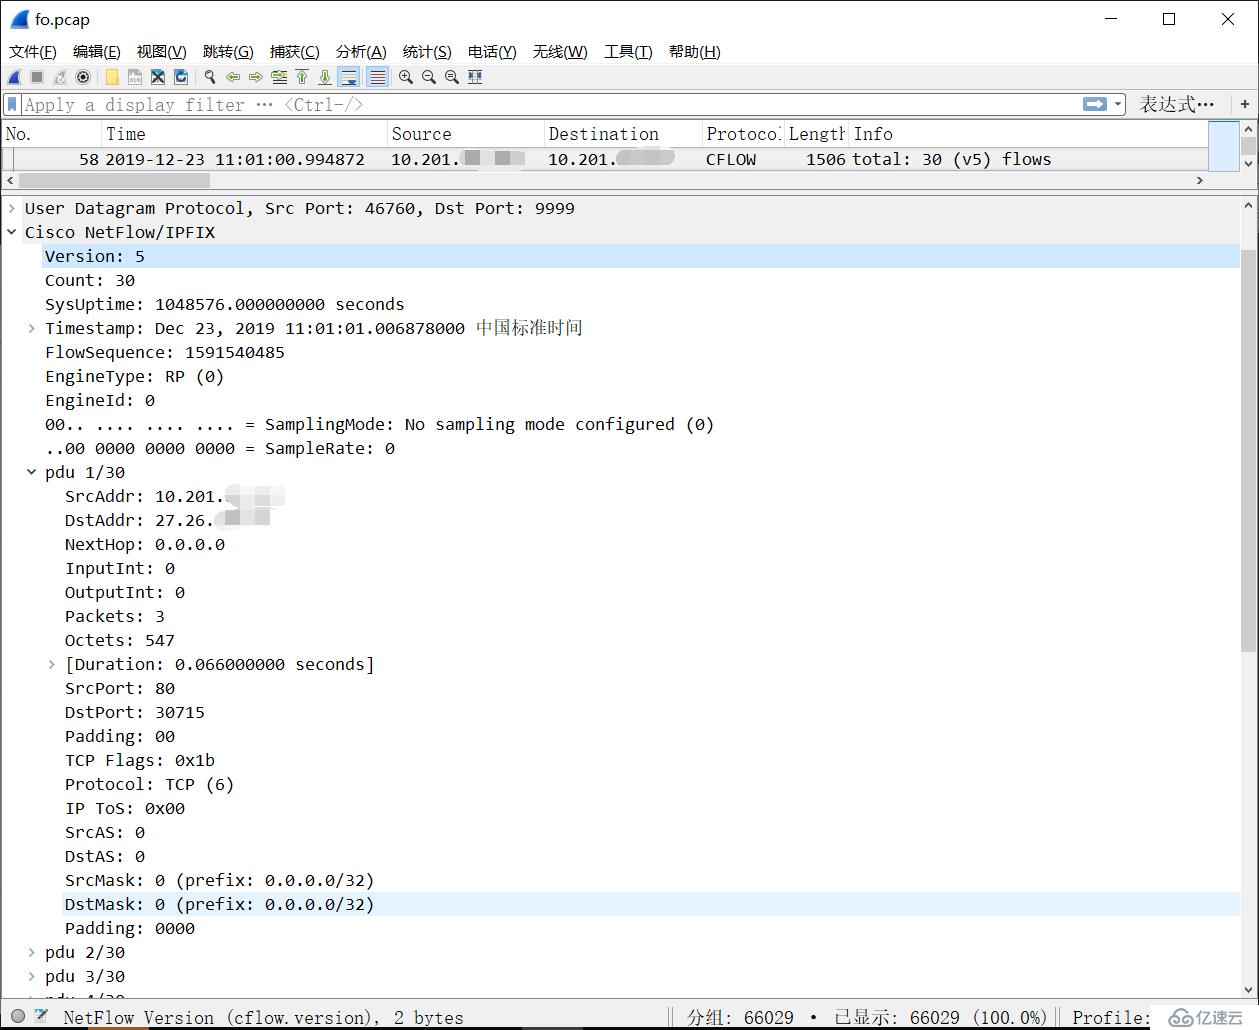This screenshot has height=1030, width=1259.
Task: Go back to the previous packet using the left arrow
Action: point(233,77)
